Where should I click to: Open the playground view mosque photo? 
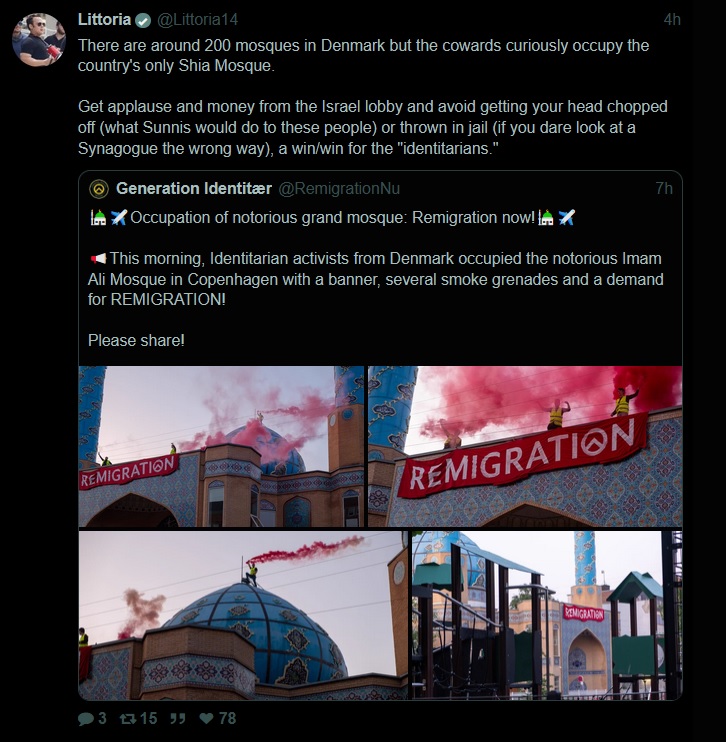[547, 615]
